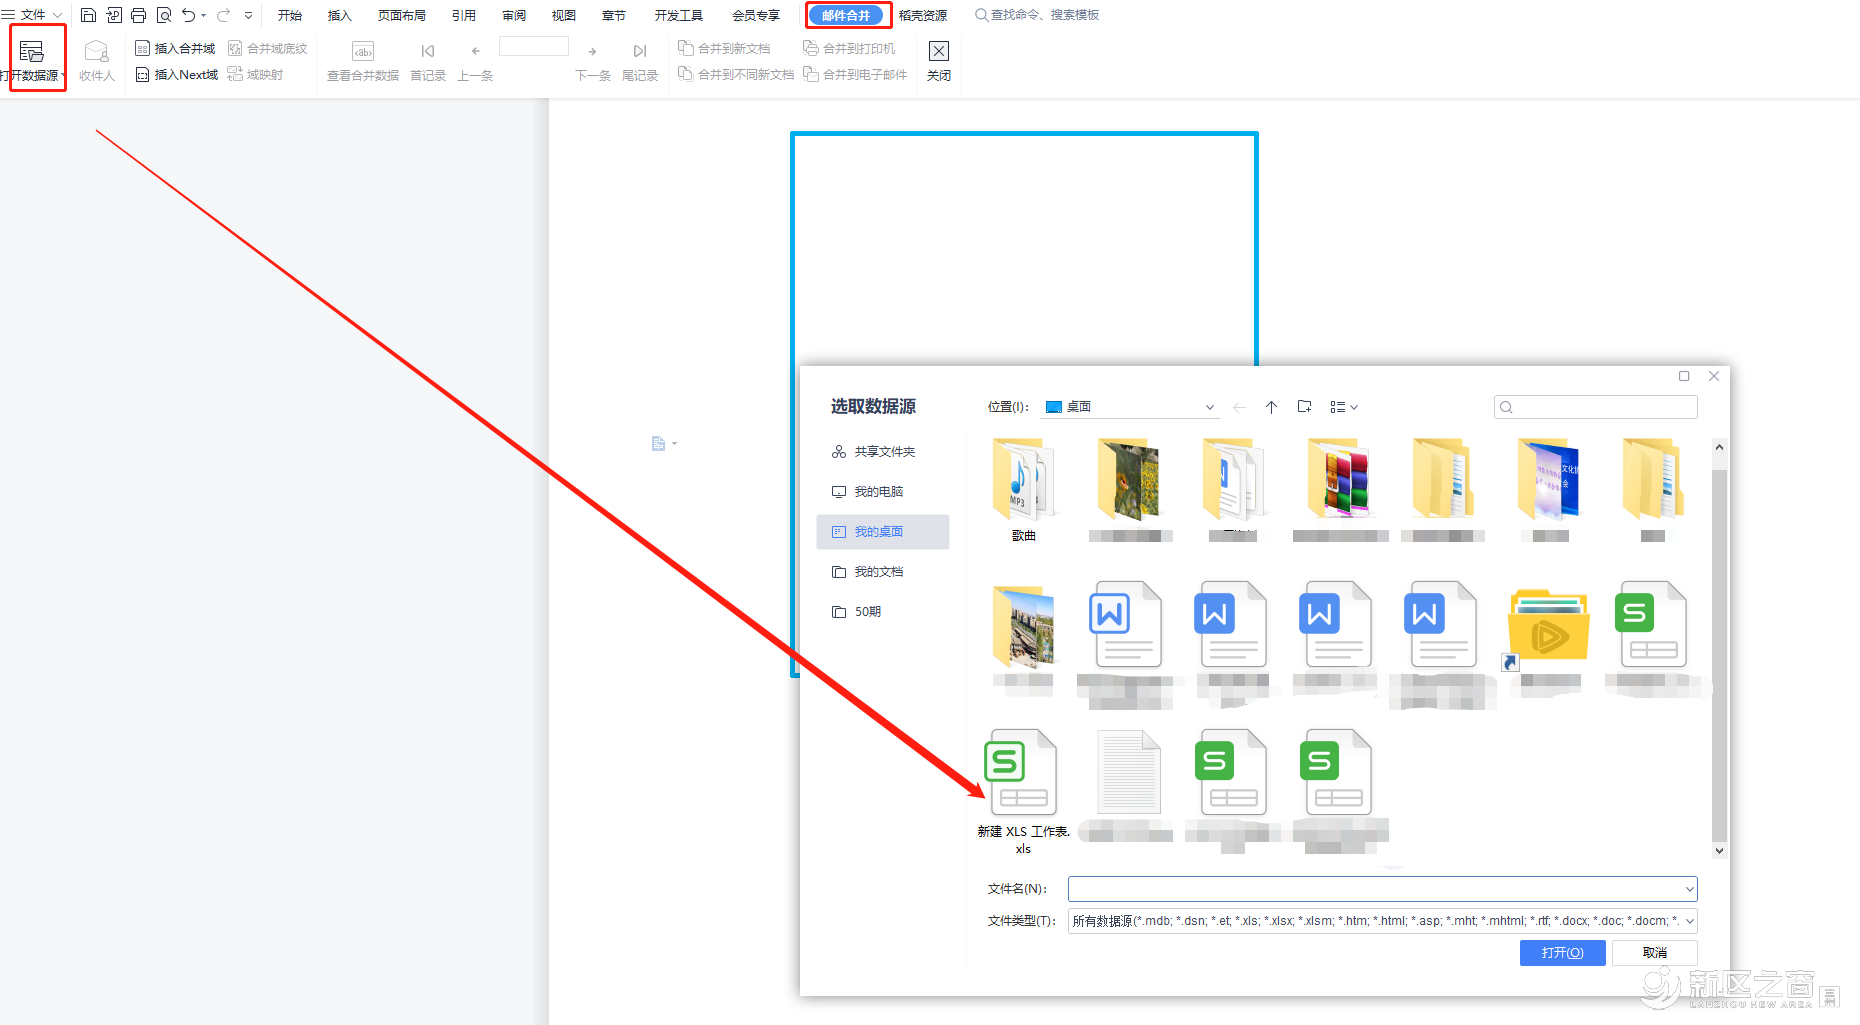Click the save icon in quick access toolbar

coord(88,15)
